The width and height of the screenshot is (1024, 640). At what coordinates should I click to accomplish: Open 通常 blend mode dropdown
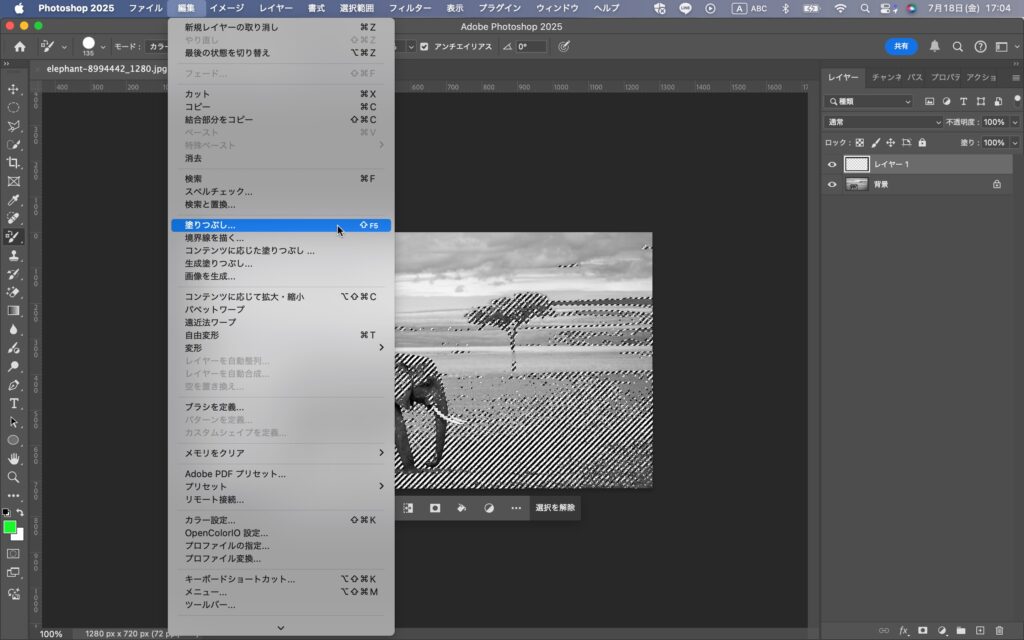(x=884, y=122)
